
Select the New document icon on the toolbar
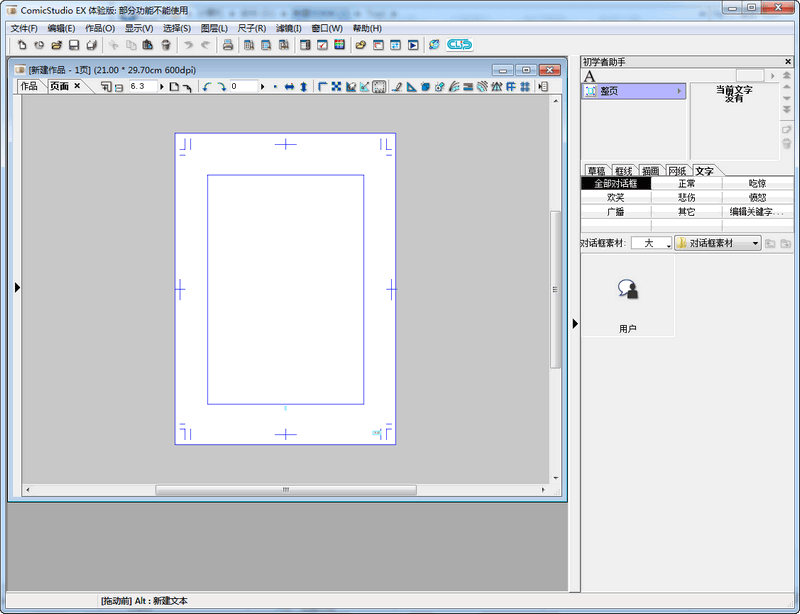[20, 45]
